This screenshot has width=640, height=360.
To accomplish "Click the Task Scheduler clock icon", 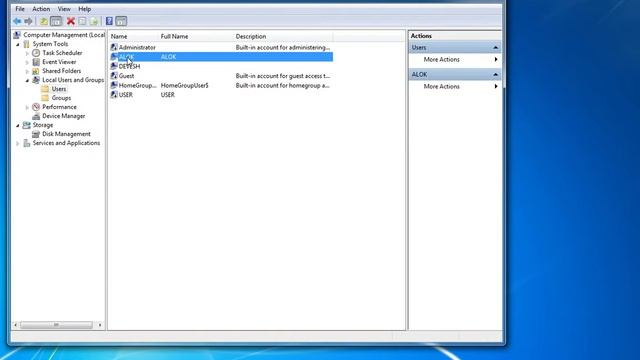I will [x=36, y=53].
